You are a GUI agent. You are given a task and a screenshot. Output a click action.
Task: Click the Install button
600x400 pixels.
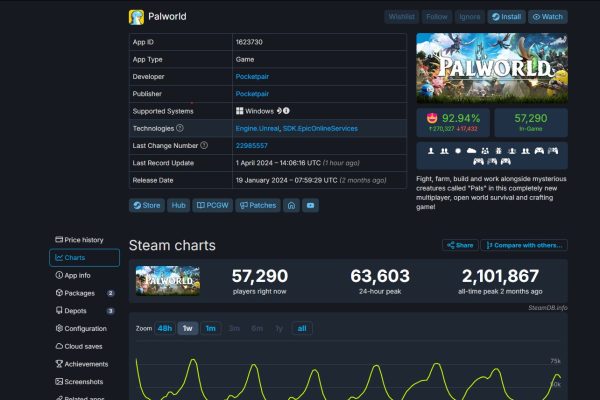[x=506, y=17]
